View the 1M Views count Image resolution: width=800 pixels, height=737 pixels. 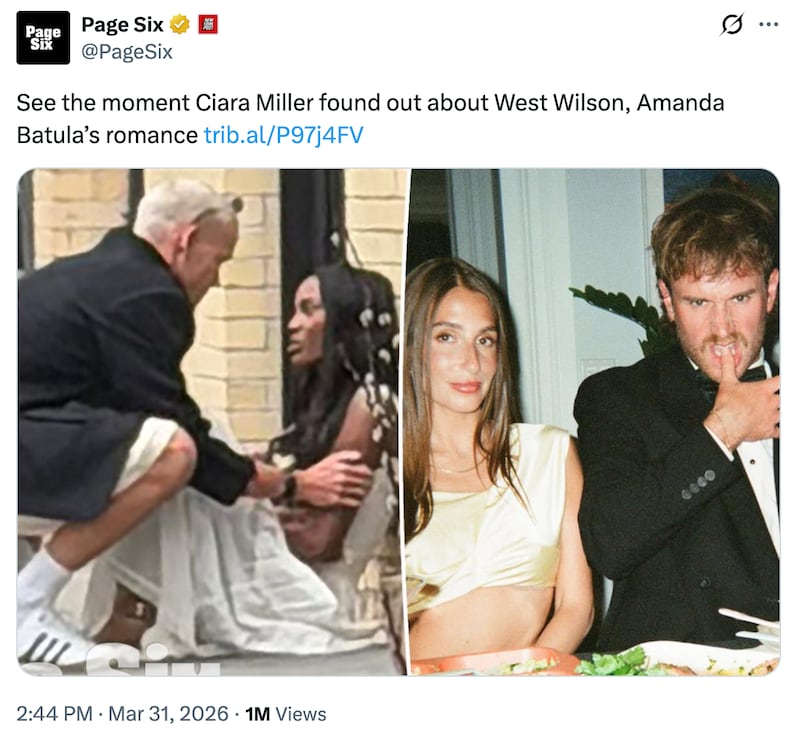pyautogui.click(x=286, y=714)
